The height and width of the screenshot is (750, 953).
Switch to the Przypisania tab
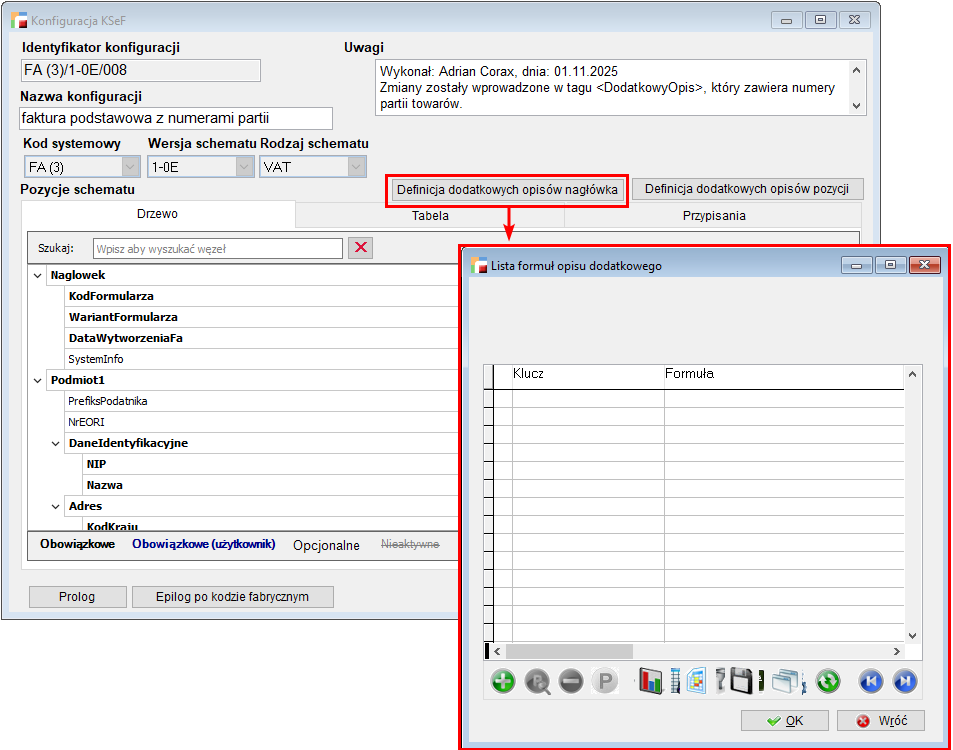(x=713, y=215)
